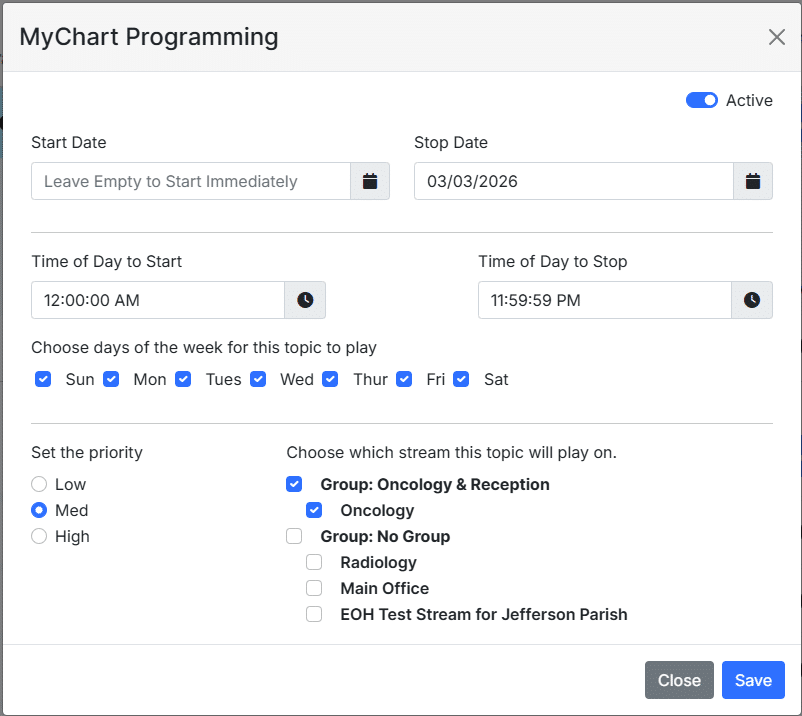Uncheck the Sun day checkbox
The width and height of the screenshot is (802, 716).
[43, 379]
